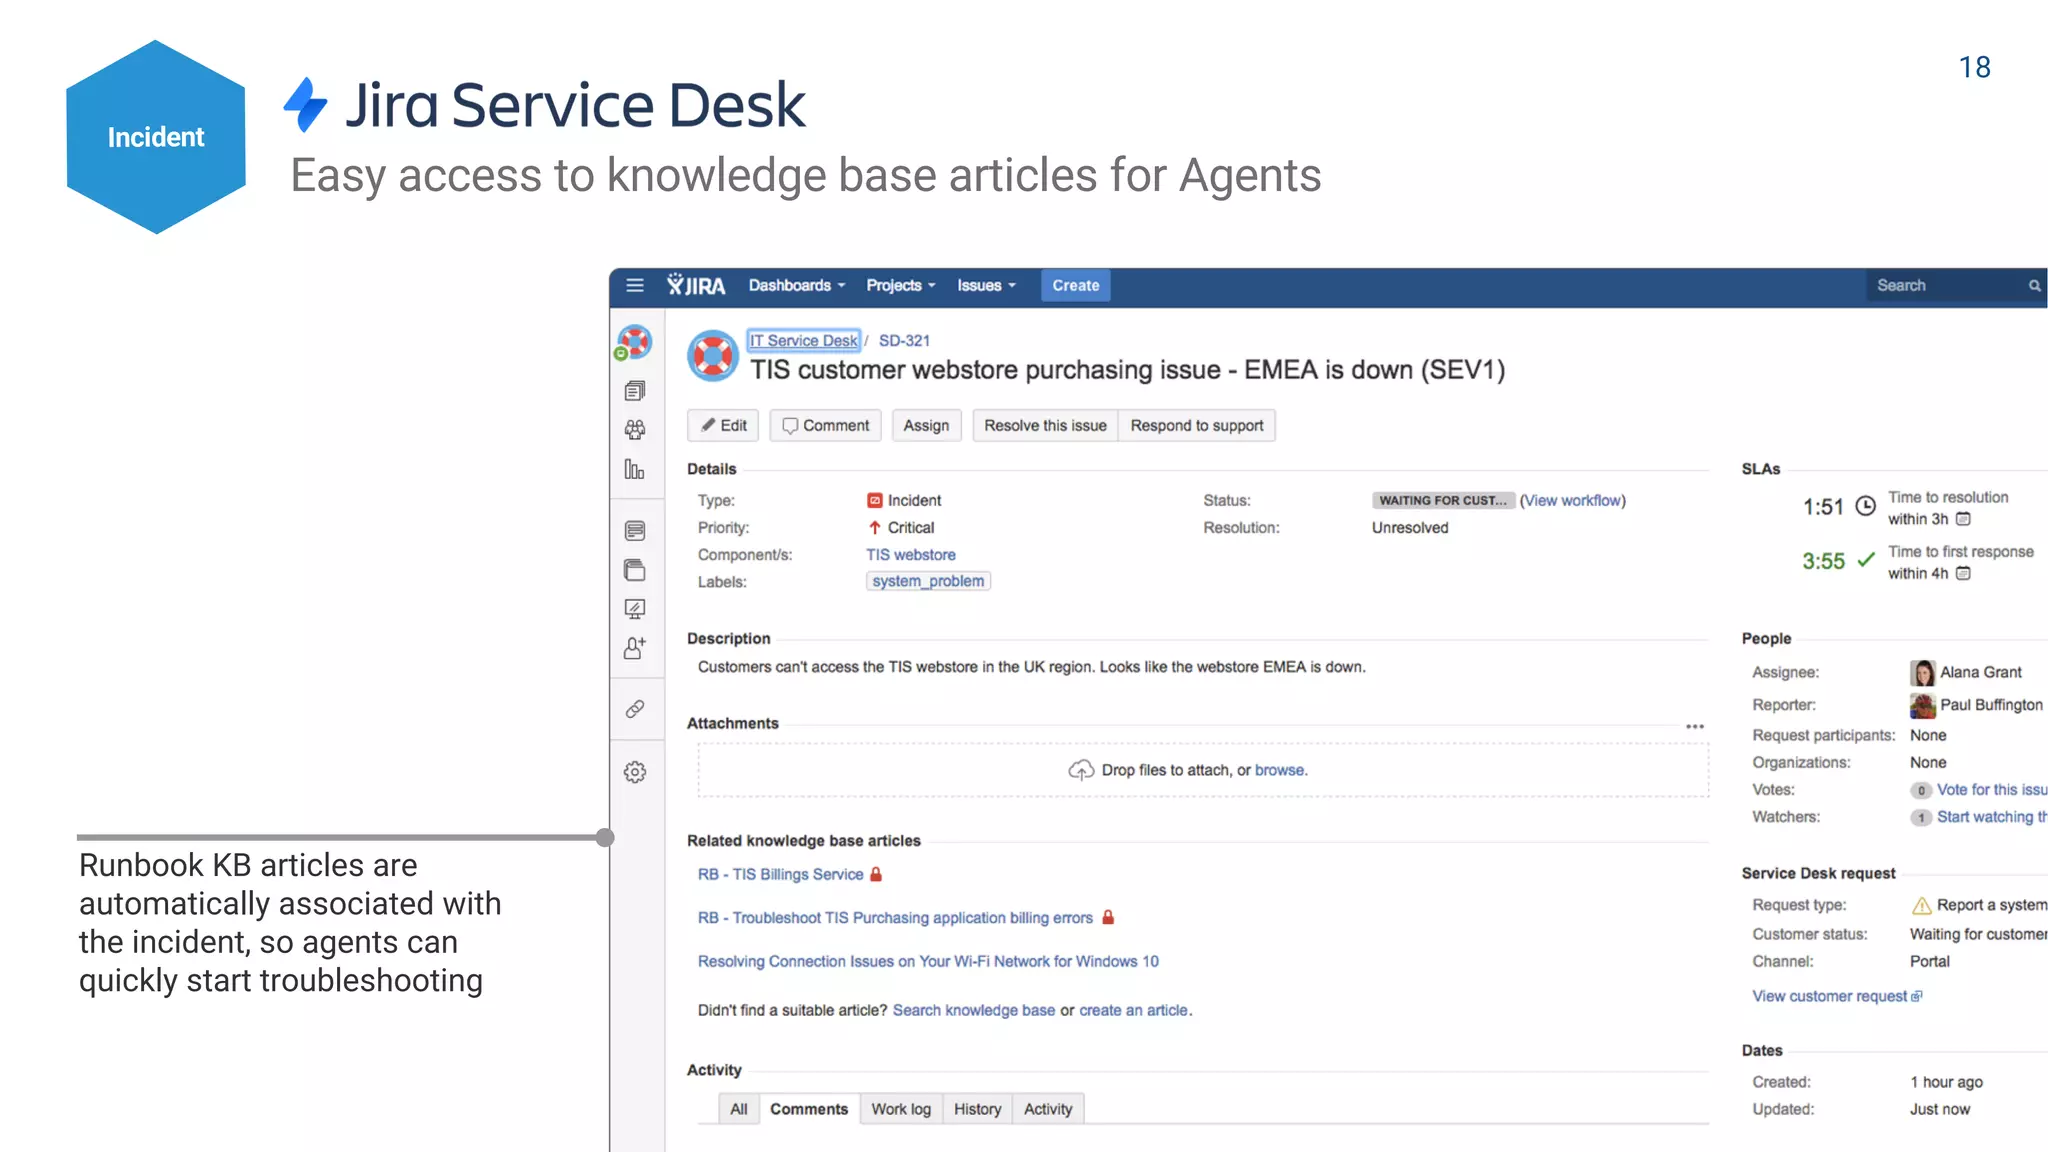Click the link shortcut icon in sidebar
The height and width of the screenshot is (1152, 2048).
pyautogui.click(x=635, y=709)
